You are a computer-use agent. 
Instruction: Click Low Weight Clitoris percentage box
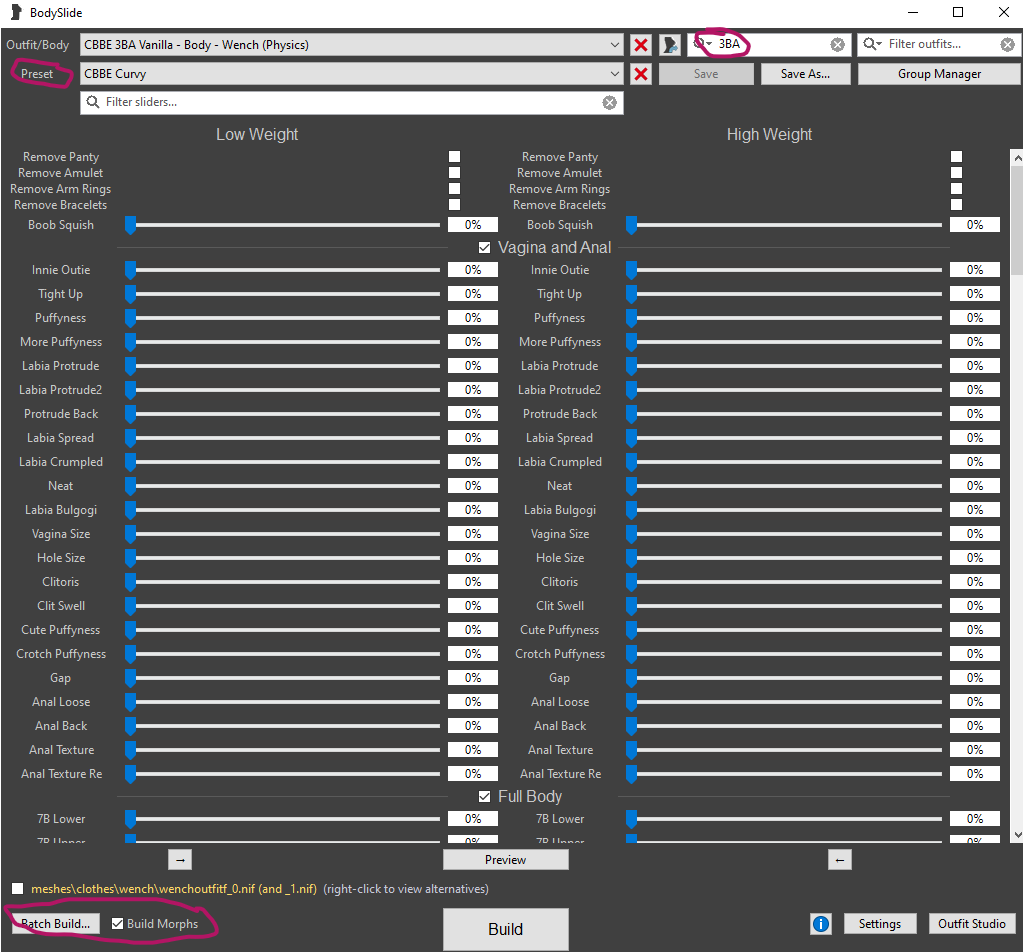(x=473, y=582)
